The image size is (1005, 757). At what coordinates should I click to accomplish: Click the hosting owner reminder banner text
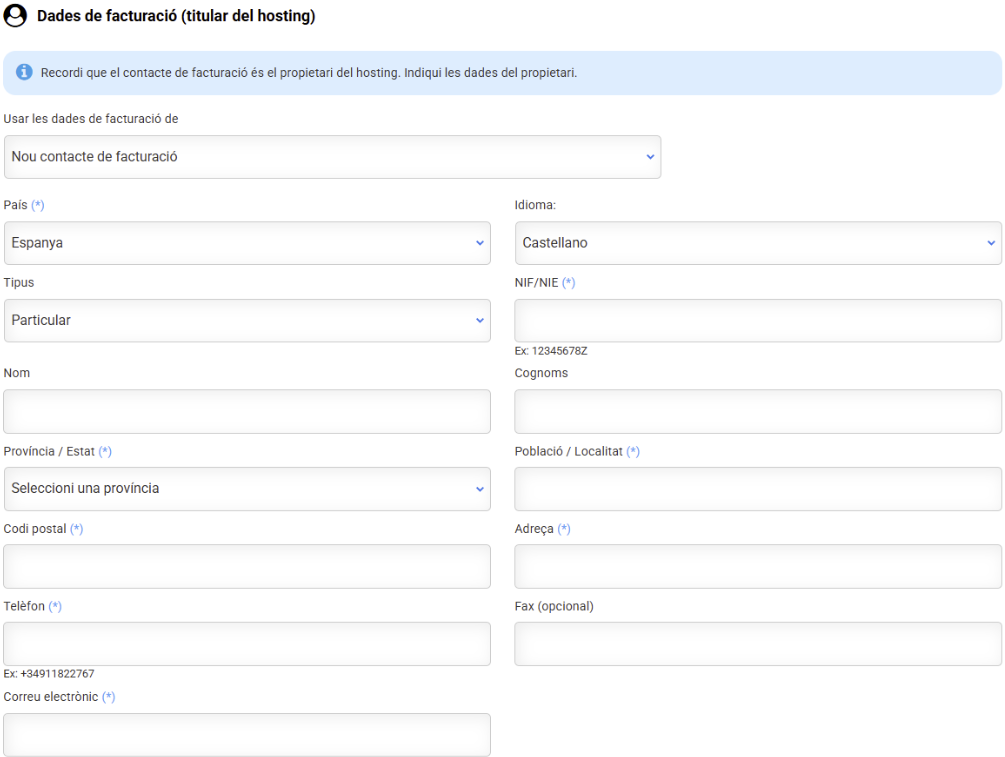(x=309, y=74)
